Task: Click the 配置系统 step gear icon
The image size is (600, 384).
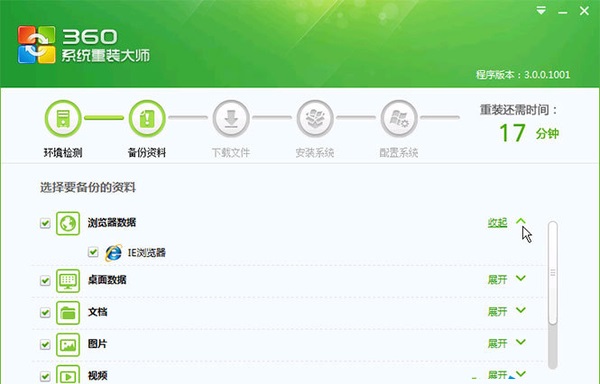Action: click(x=399, y=119)
